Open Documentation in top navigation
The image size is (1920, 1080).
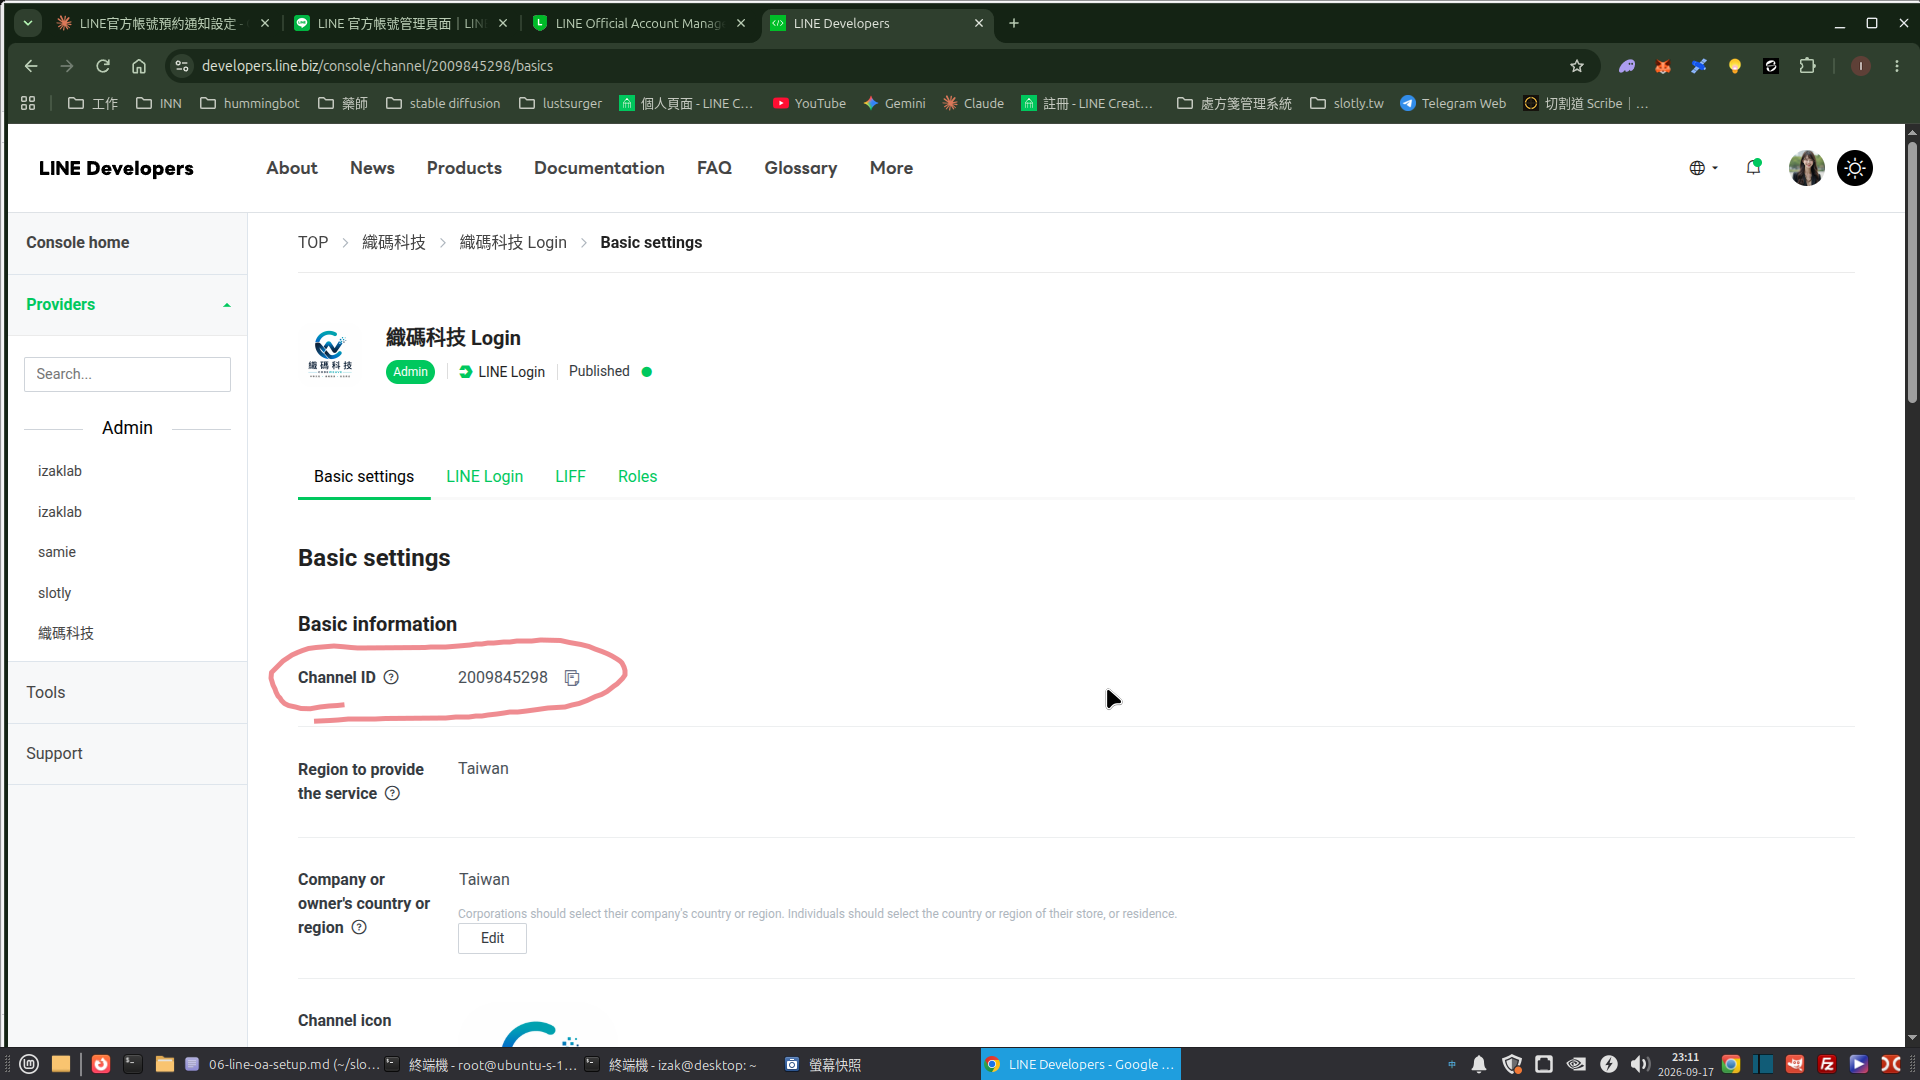coord(599,168)
